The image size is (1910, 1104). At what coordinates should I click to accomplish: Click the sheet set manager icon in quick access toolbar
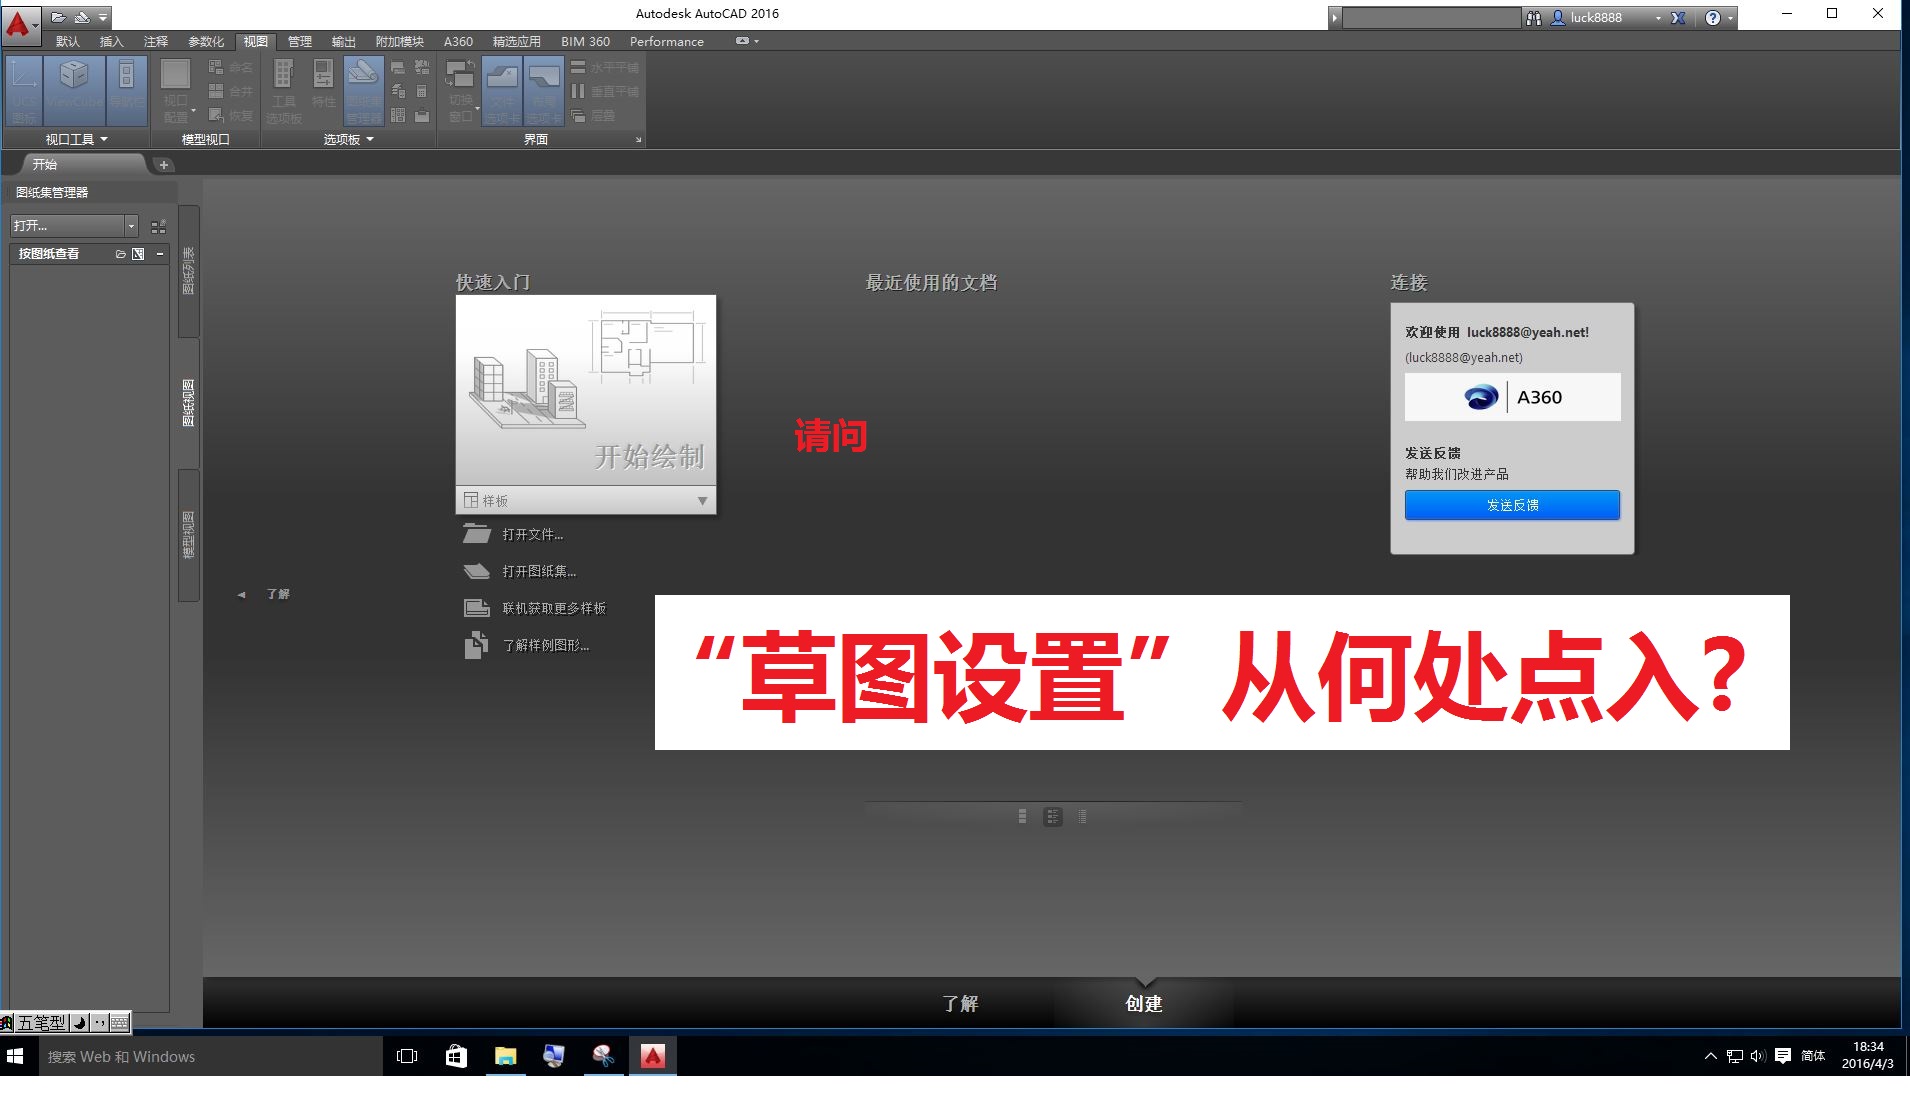pyautogui.click(x=82, y=17)
